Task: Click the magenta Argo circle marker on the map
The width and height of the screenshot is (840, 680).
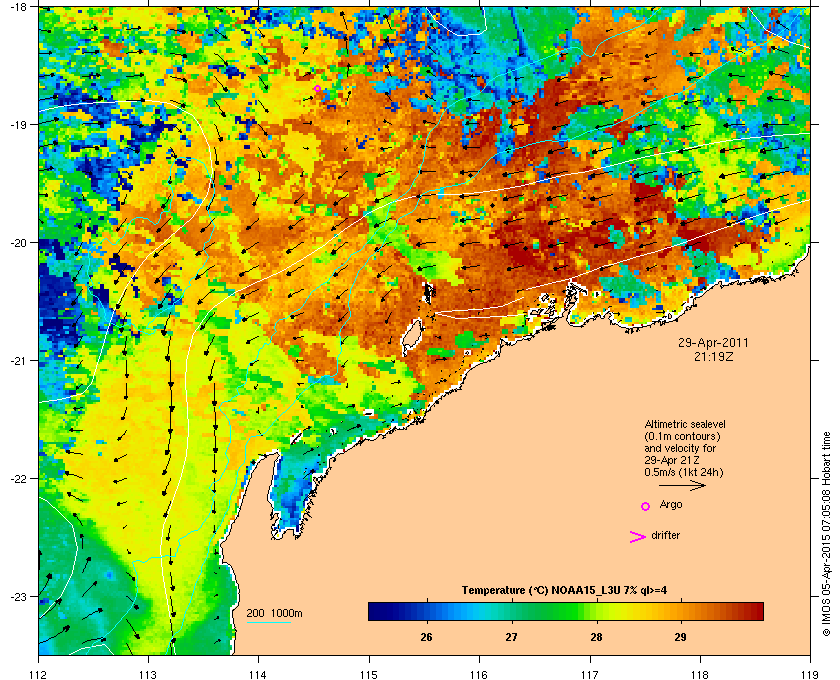Action: click(x=317, y=88)
